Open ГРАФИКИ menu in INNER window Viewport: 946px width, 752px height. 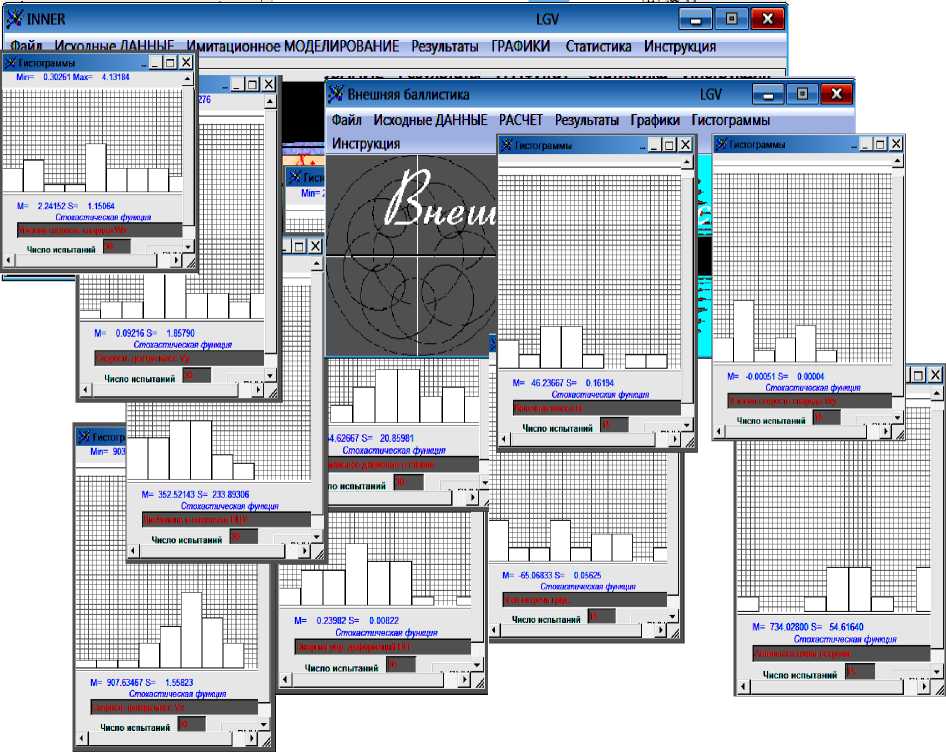(x=521, y=46)
